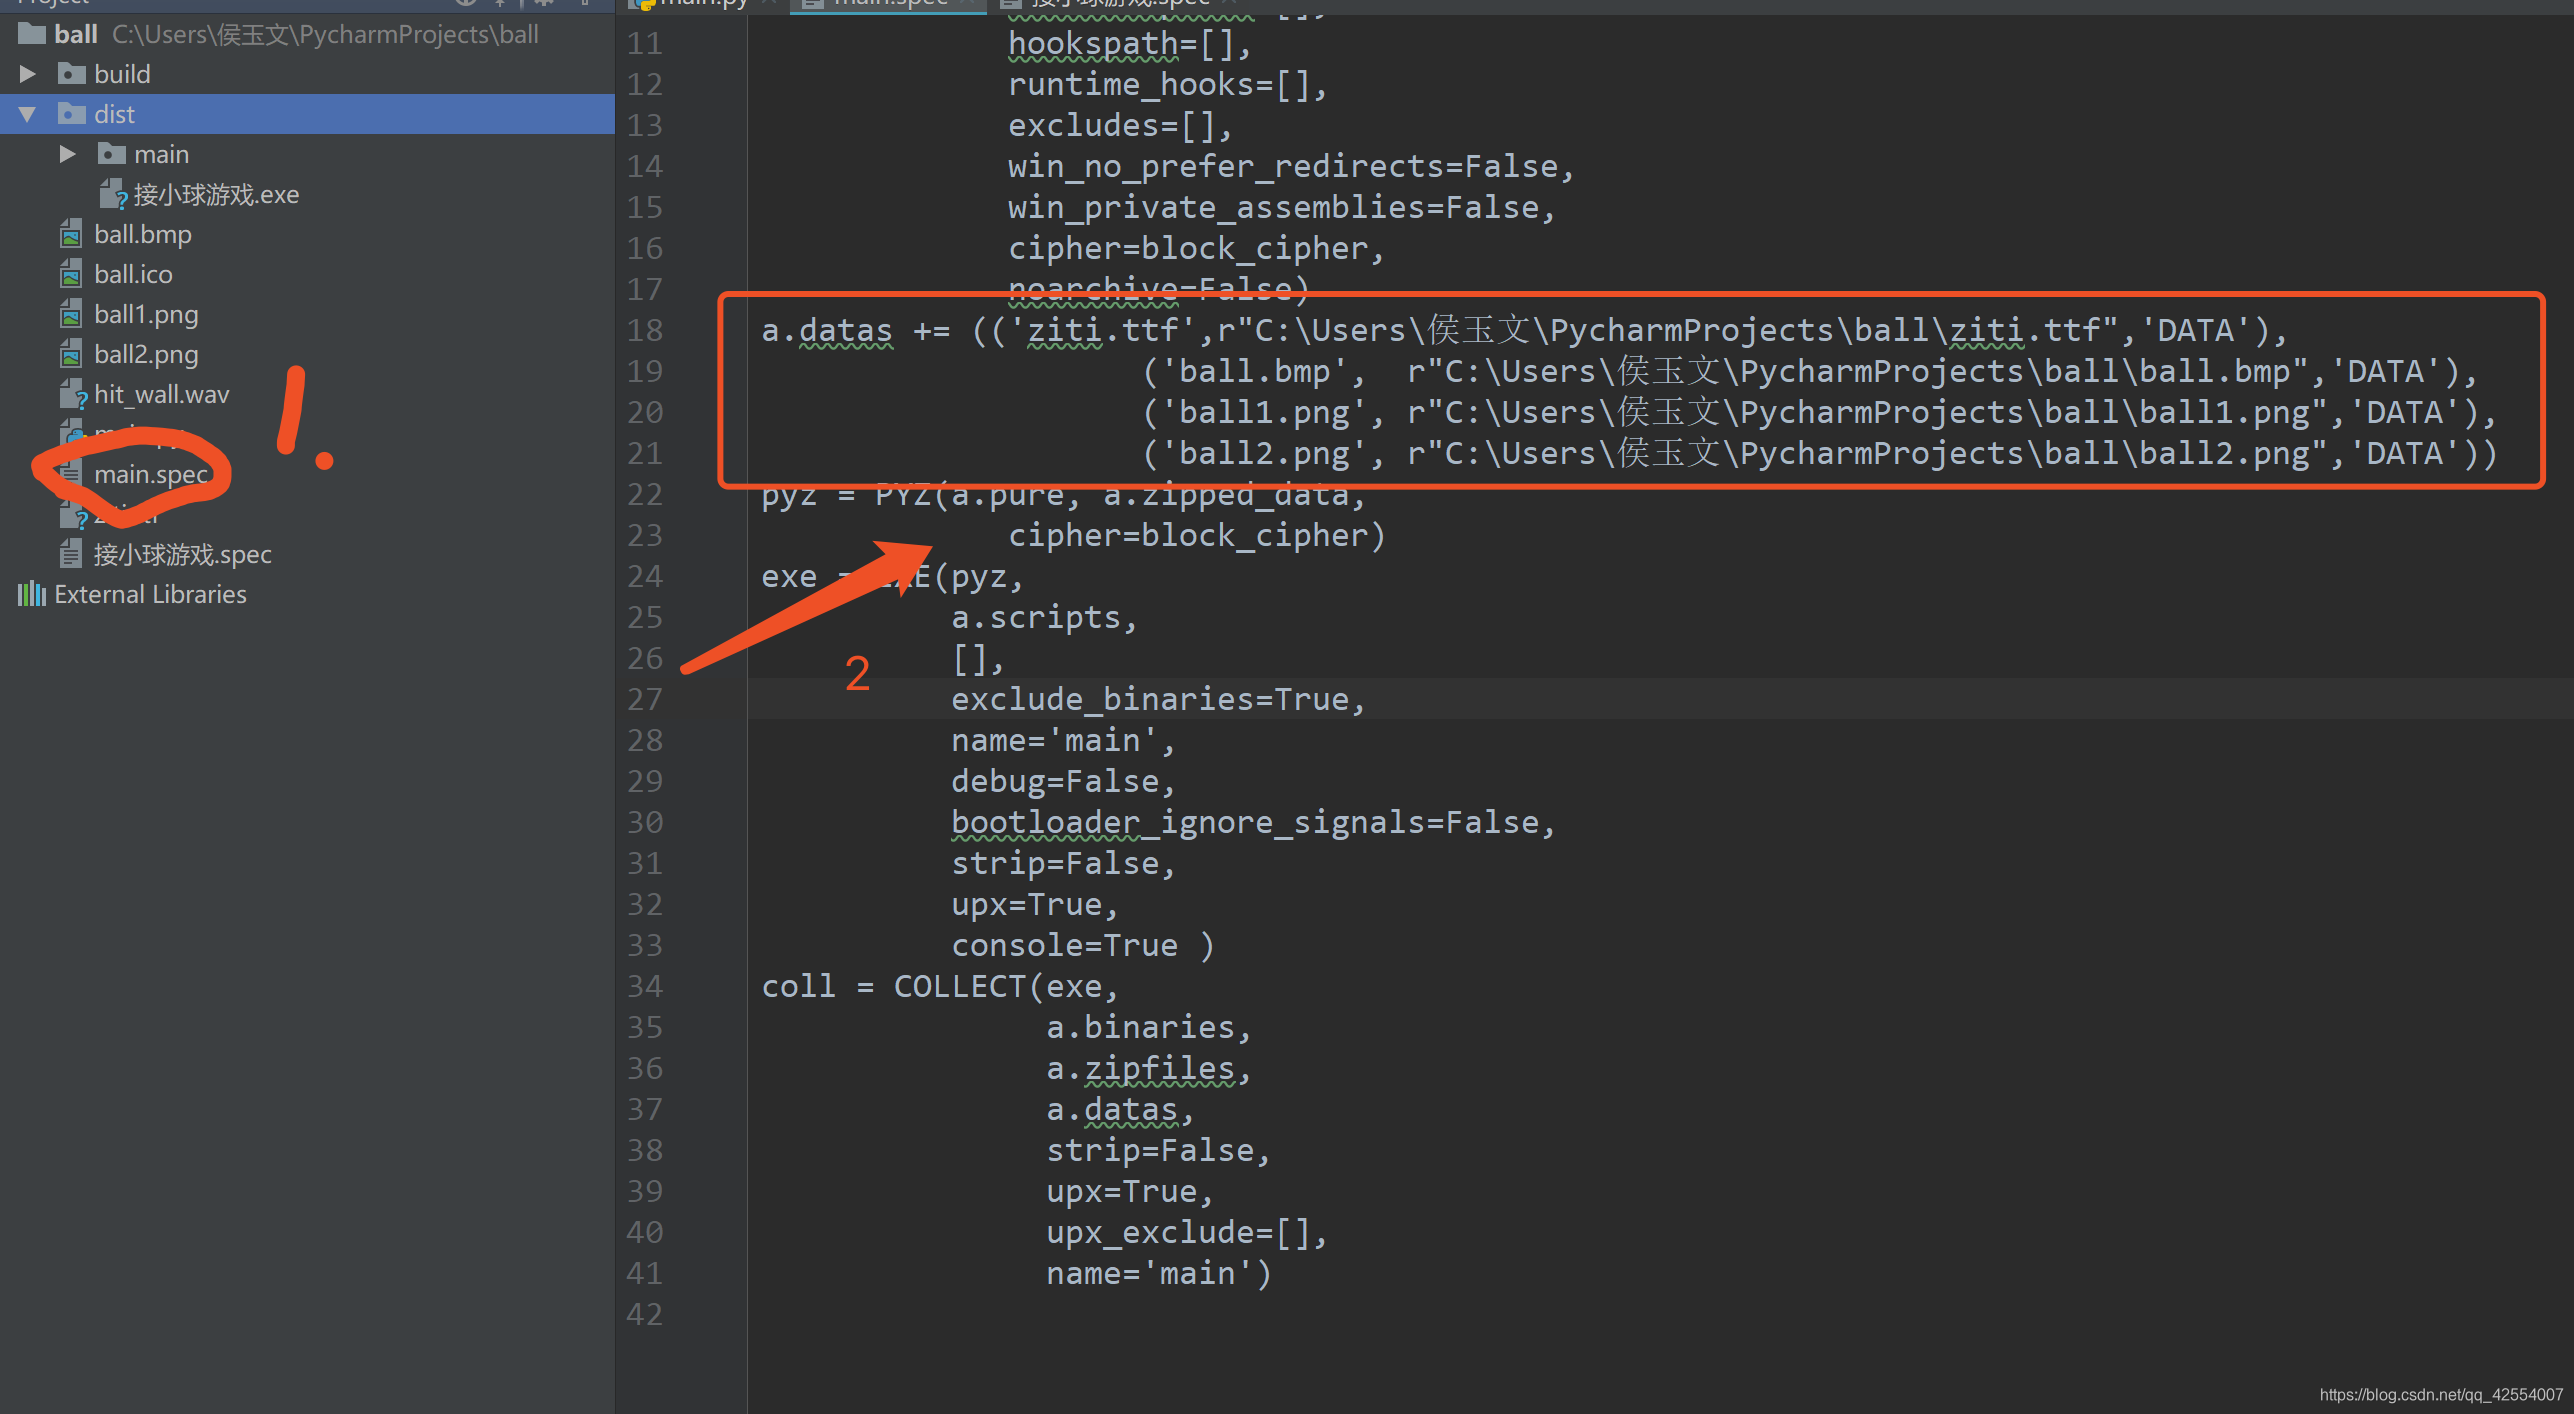Screen dimensions: 2574x1414
Task: Select the Scroll from Source icon in Project toolbar
Action: click(x=464, y=3)
